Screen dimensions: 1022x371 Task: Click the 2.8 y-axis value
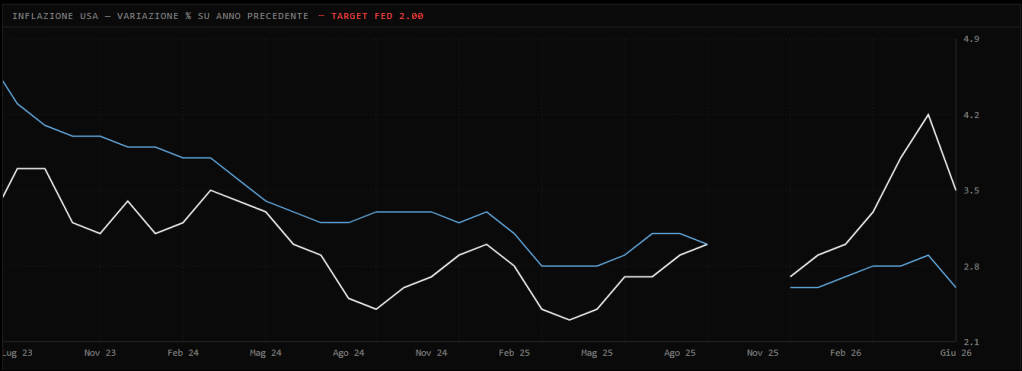971,266
